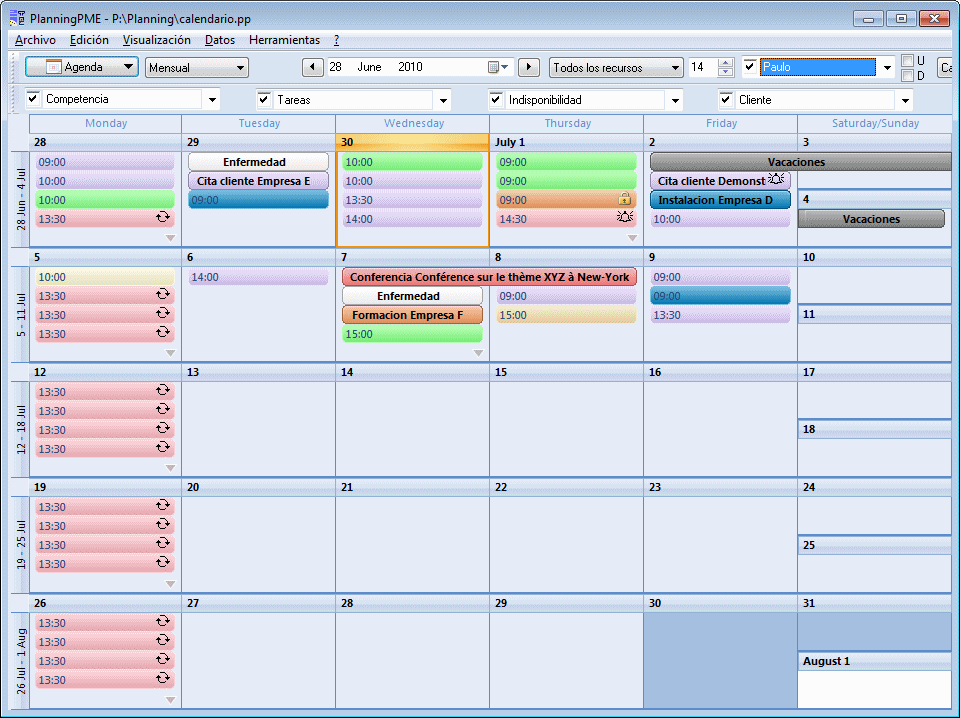This screenshot has height=718, width=960.
Task: Open the date picker calendar icon
Action: pos(494,66)
